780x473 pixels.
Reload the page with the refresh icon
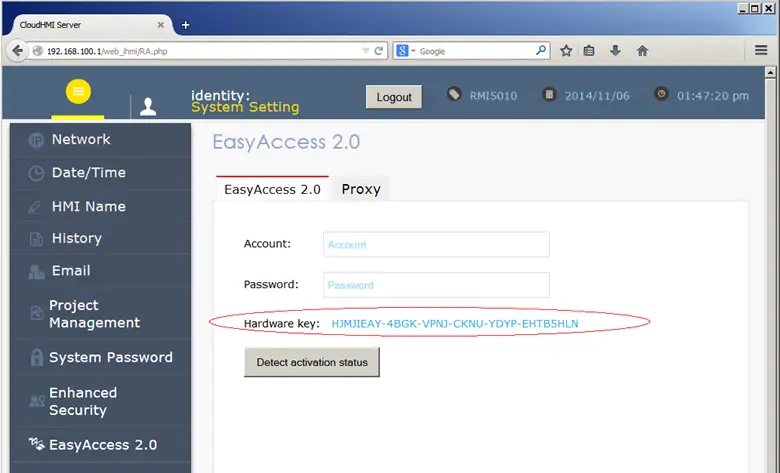(379, 51)
